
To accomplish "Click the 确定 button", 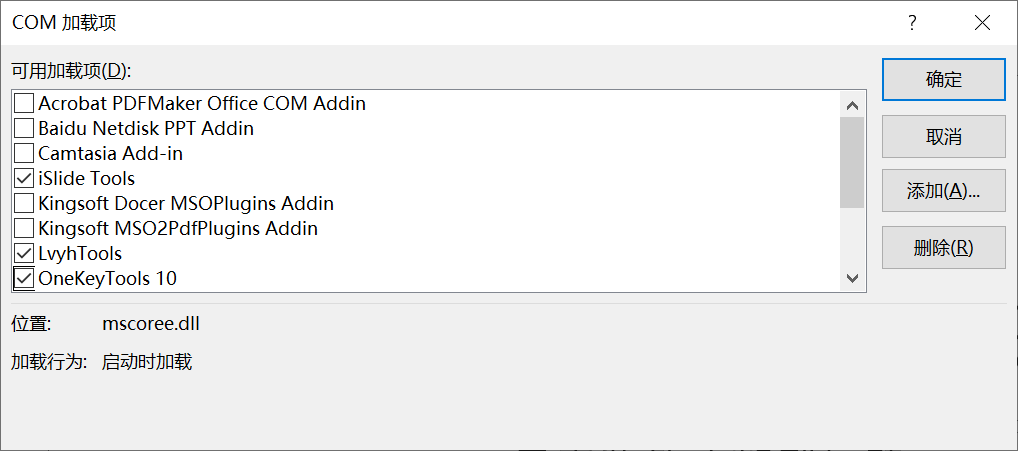I will click(943, 80).
